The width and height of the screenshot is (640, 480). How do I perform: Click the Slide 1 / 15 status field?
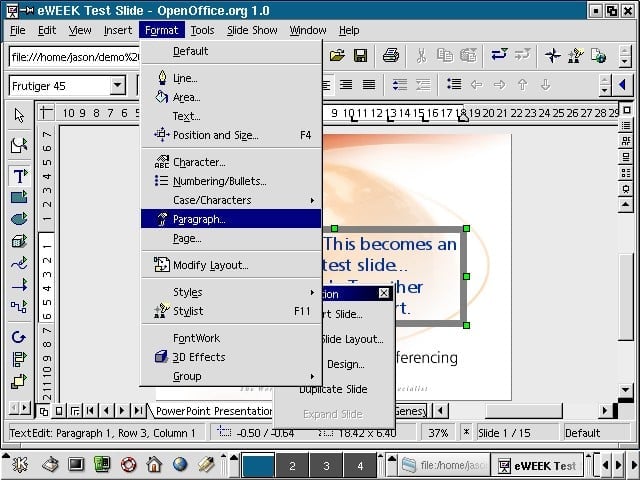pos(517,433)
